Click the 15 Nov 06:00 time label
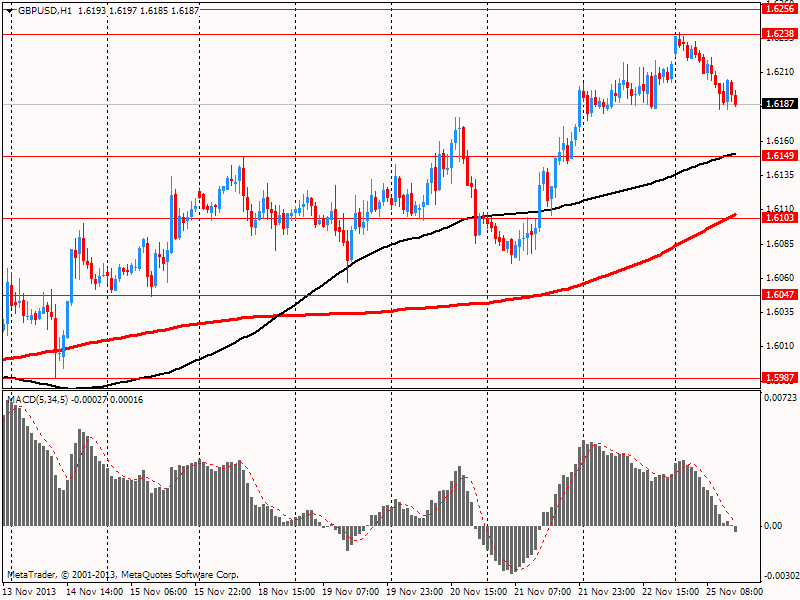The height and width of the screenshot is (600, 800). tap(159, 592)
